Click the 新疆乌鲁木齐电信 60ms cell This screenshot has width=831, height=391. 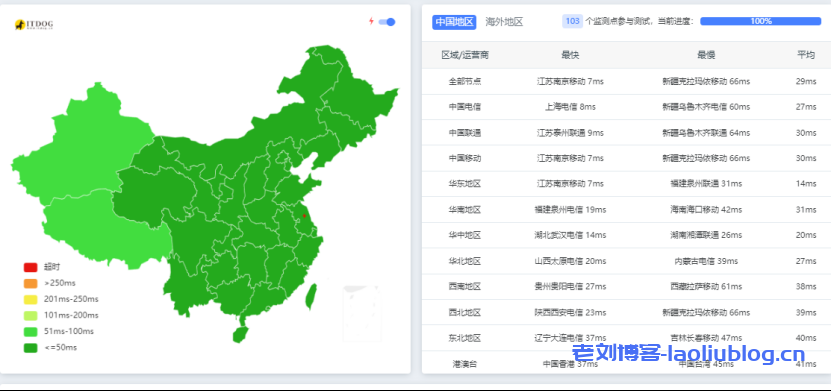(706, 107)
